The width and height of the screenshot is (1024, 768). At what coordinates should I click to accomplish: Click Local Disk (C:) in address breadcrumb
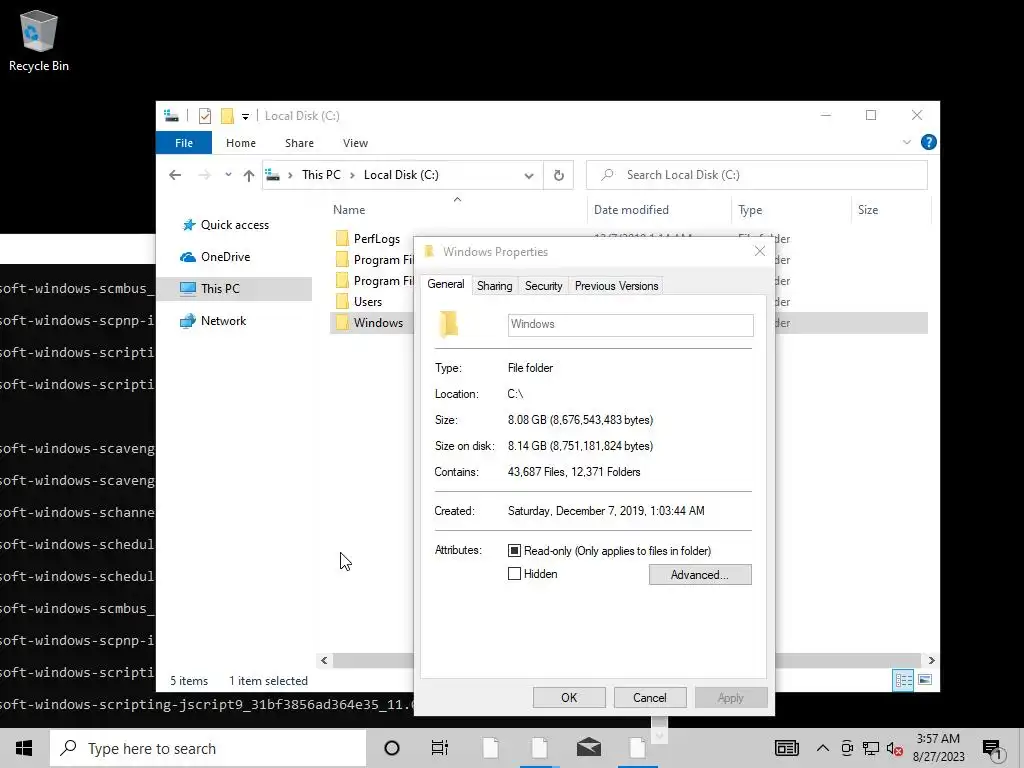pyautogui.click(x=401, y=175)
